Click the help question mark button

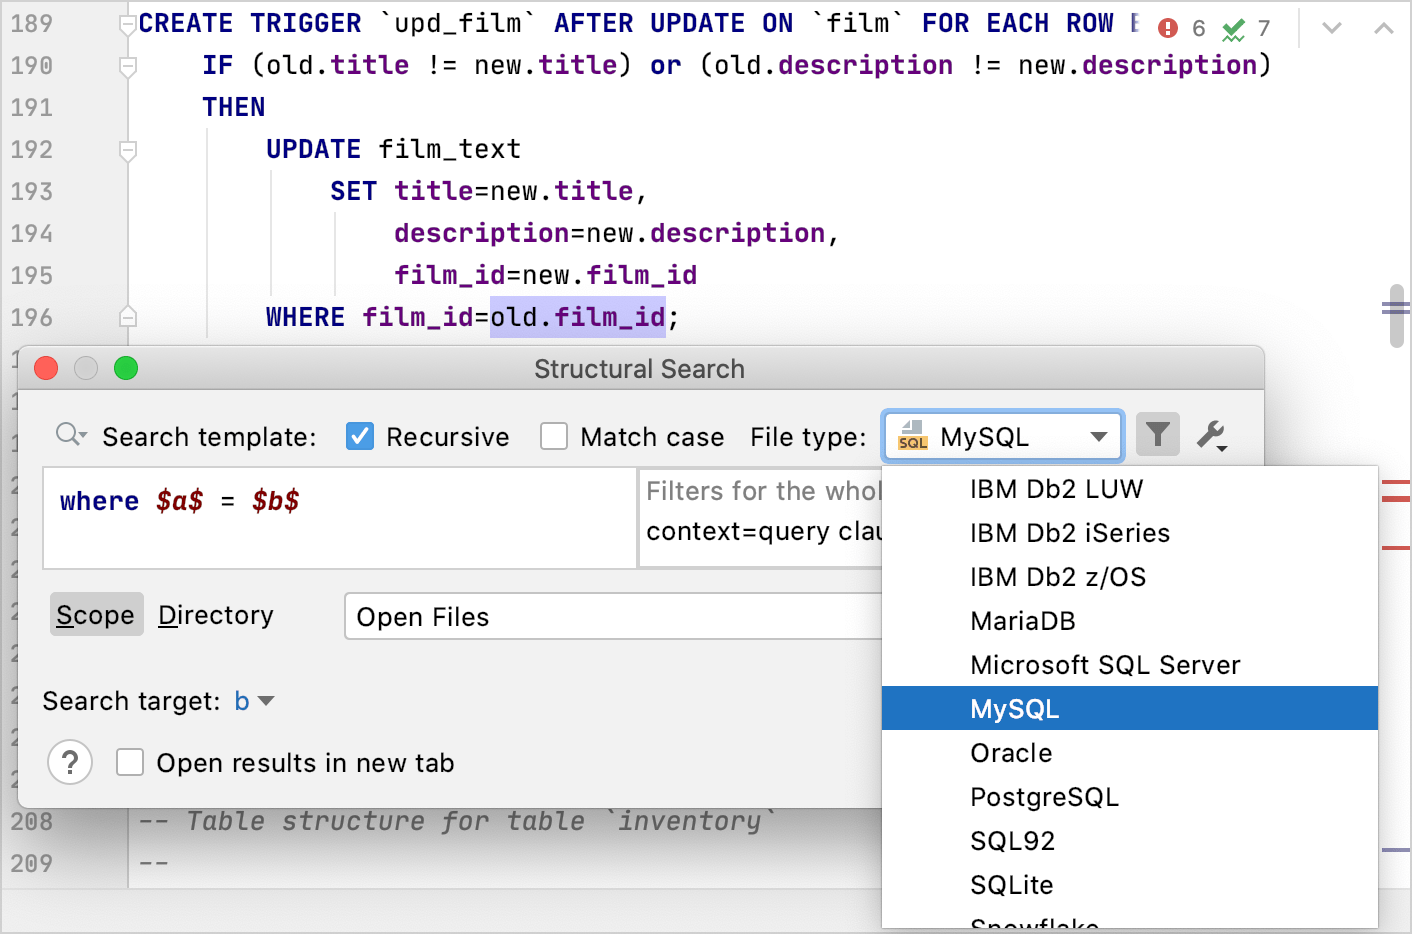pos(70,763)
